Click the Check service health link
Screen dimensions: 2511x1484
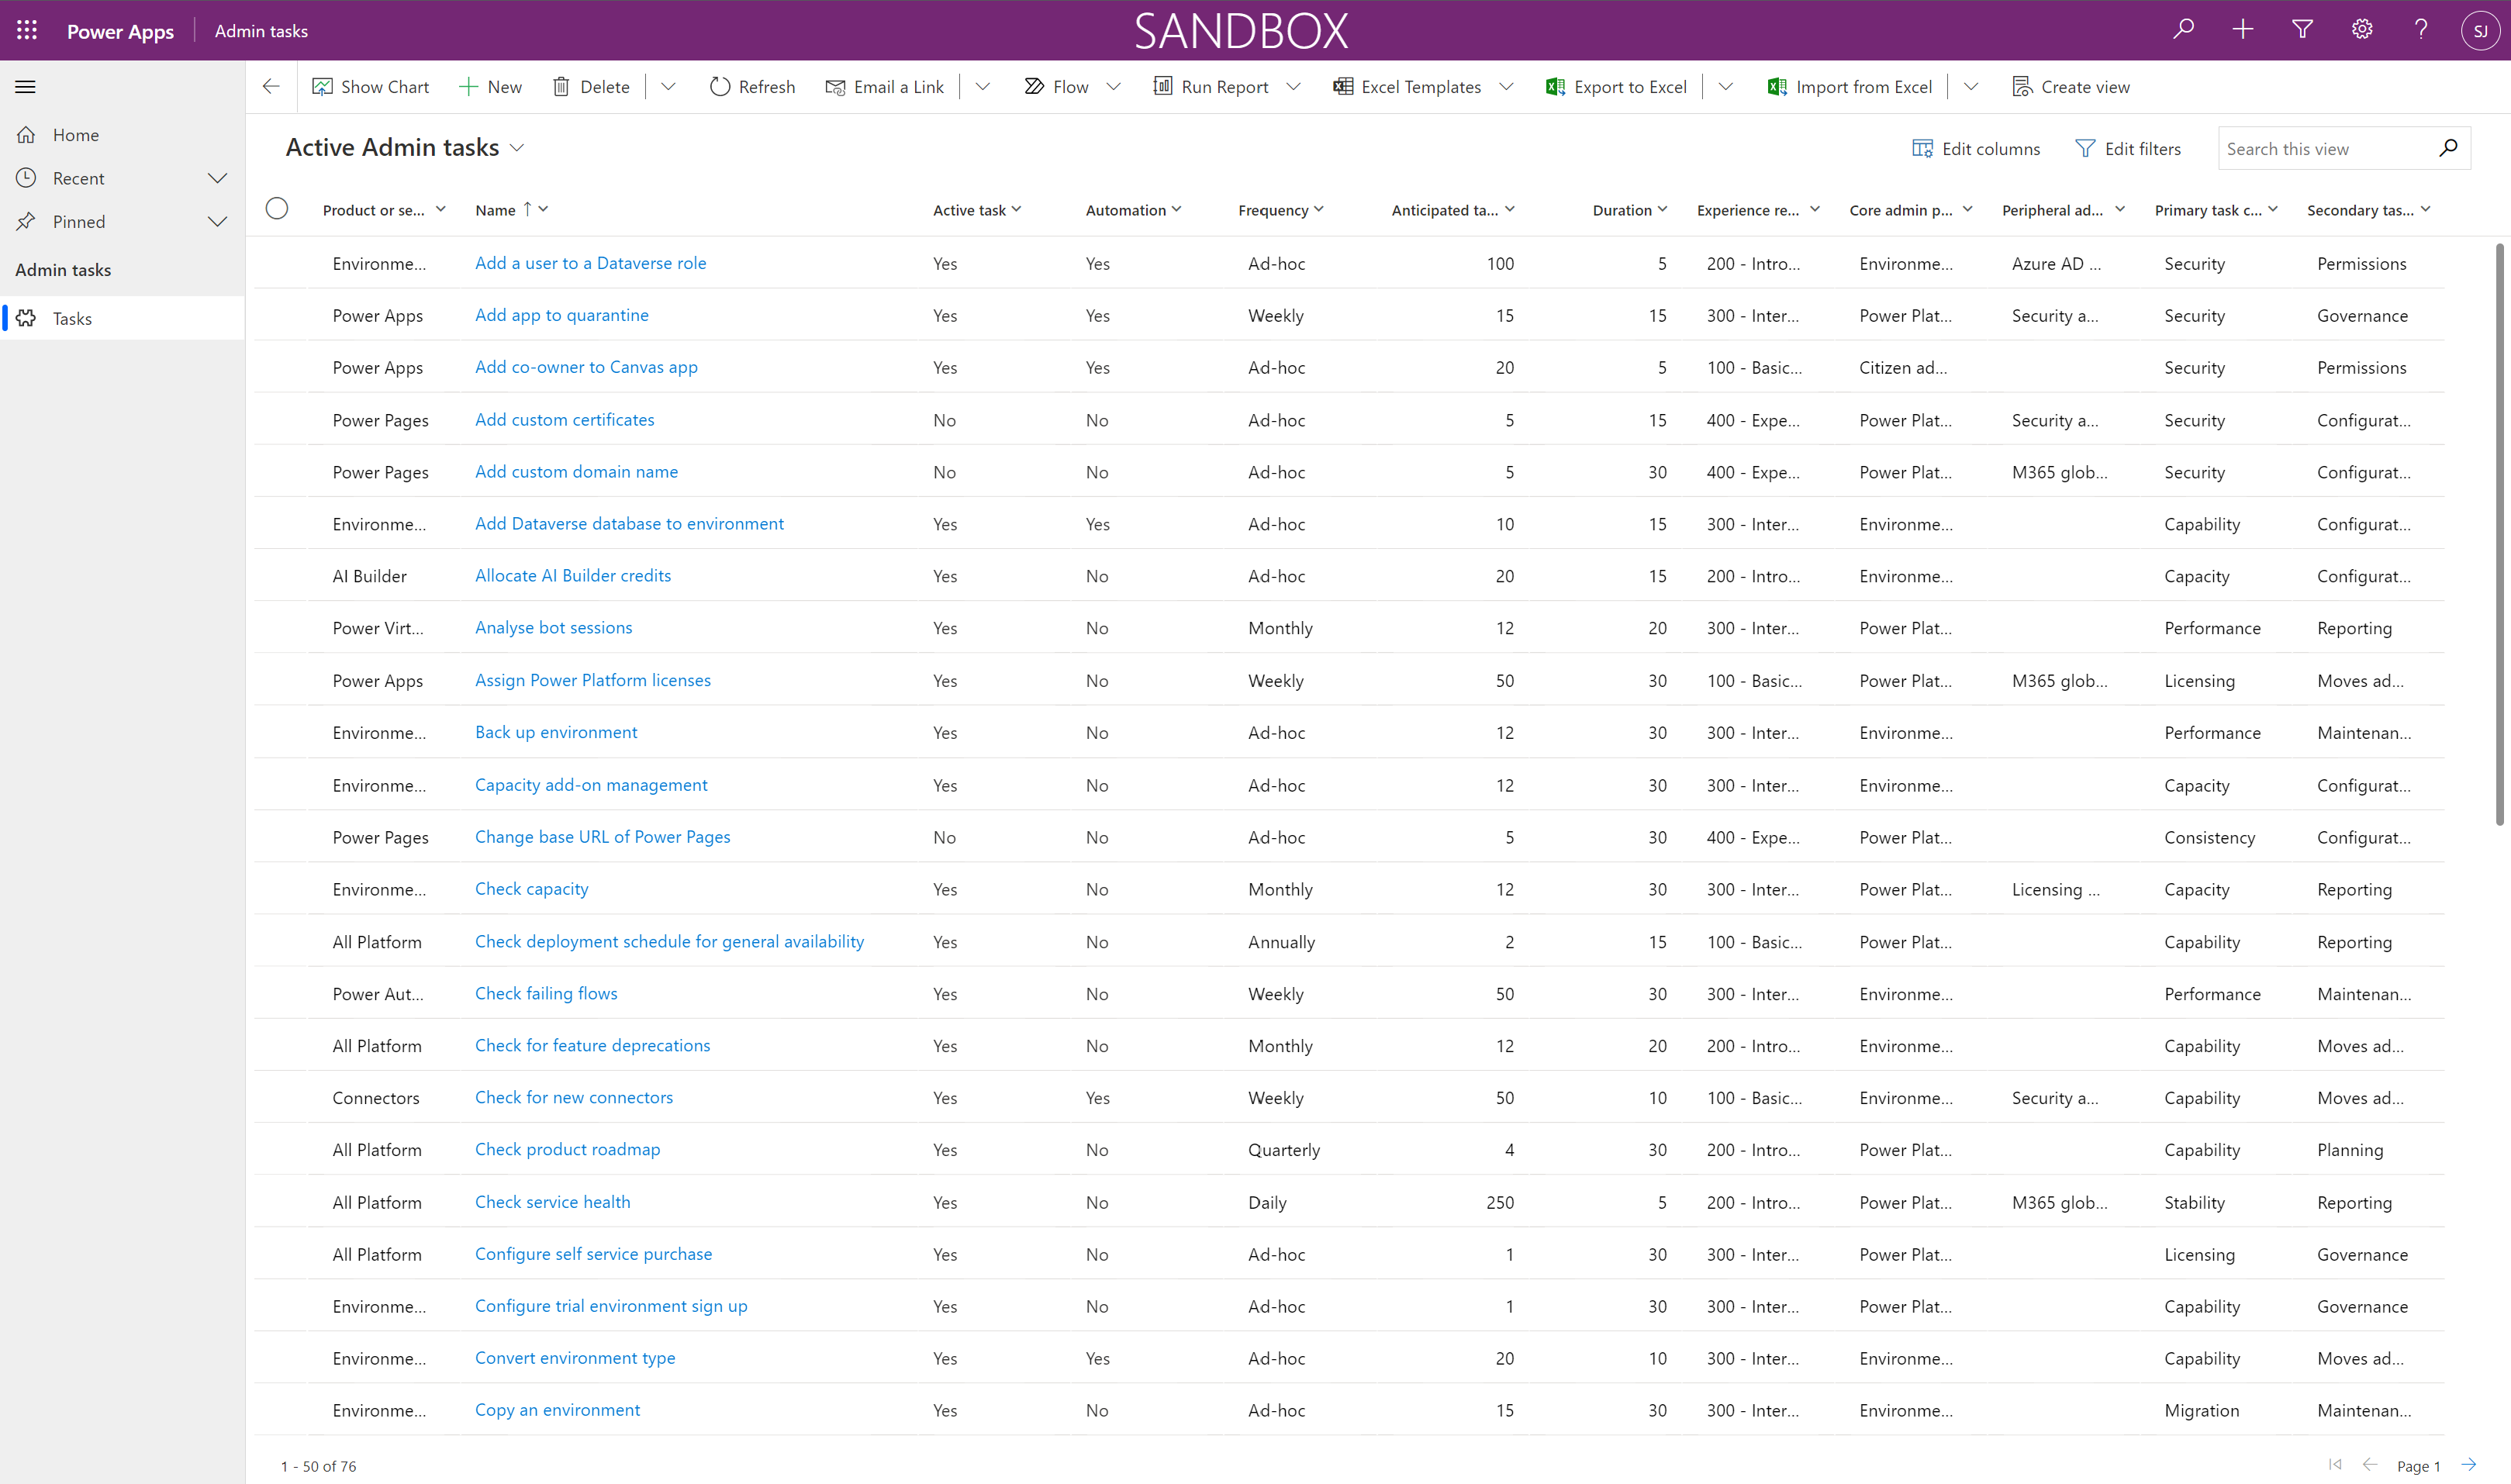[551, 1201]
